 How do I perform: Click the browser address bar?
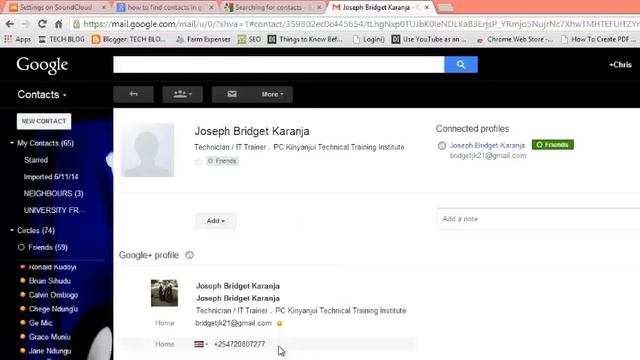pos(354,24)
